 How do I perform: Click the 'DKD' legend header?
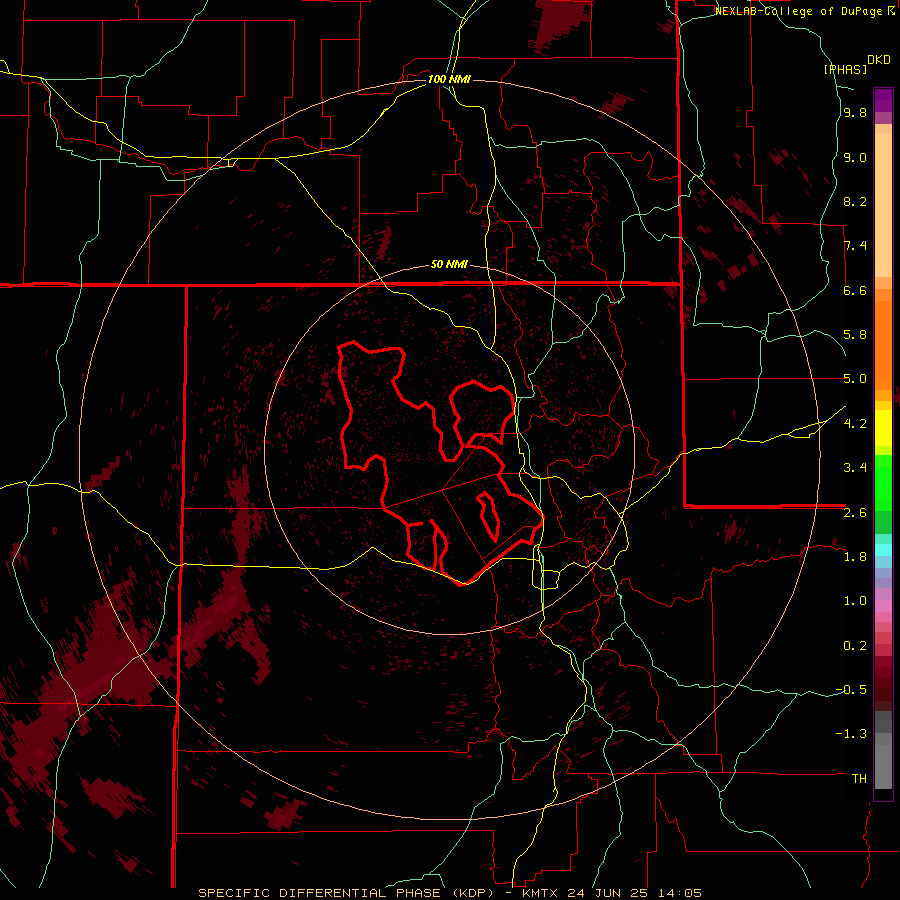coord(879,60)
